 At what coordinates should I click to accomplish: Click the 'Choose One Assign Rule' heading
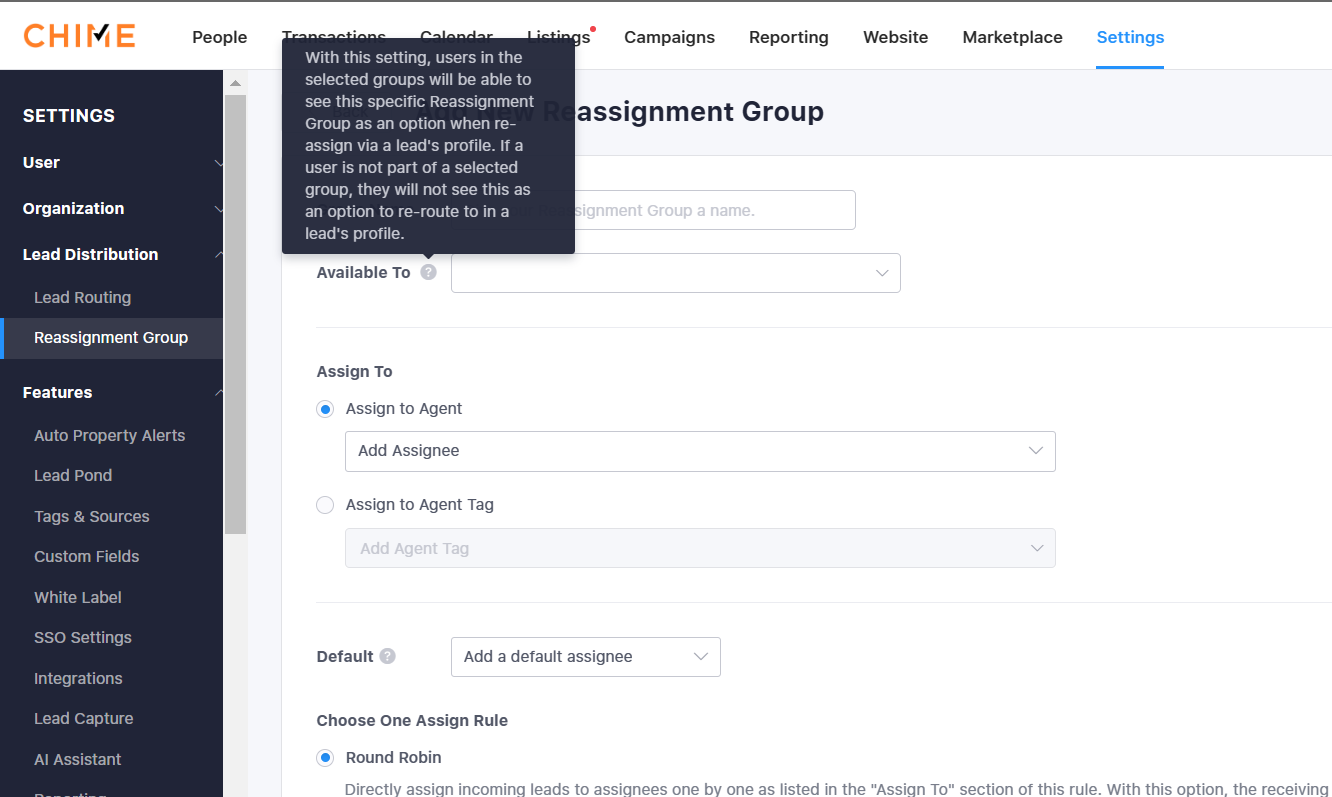pyautogui.click(x=412, y=720)
